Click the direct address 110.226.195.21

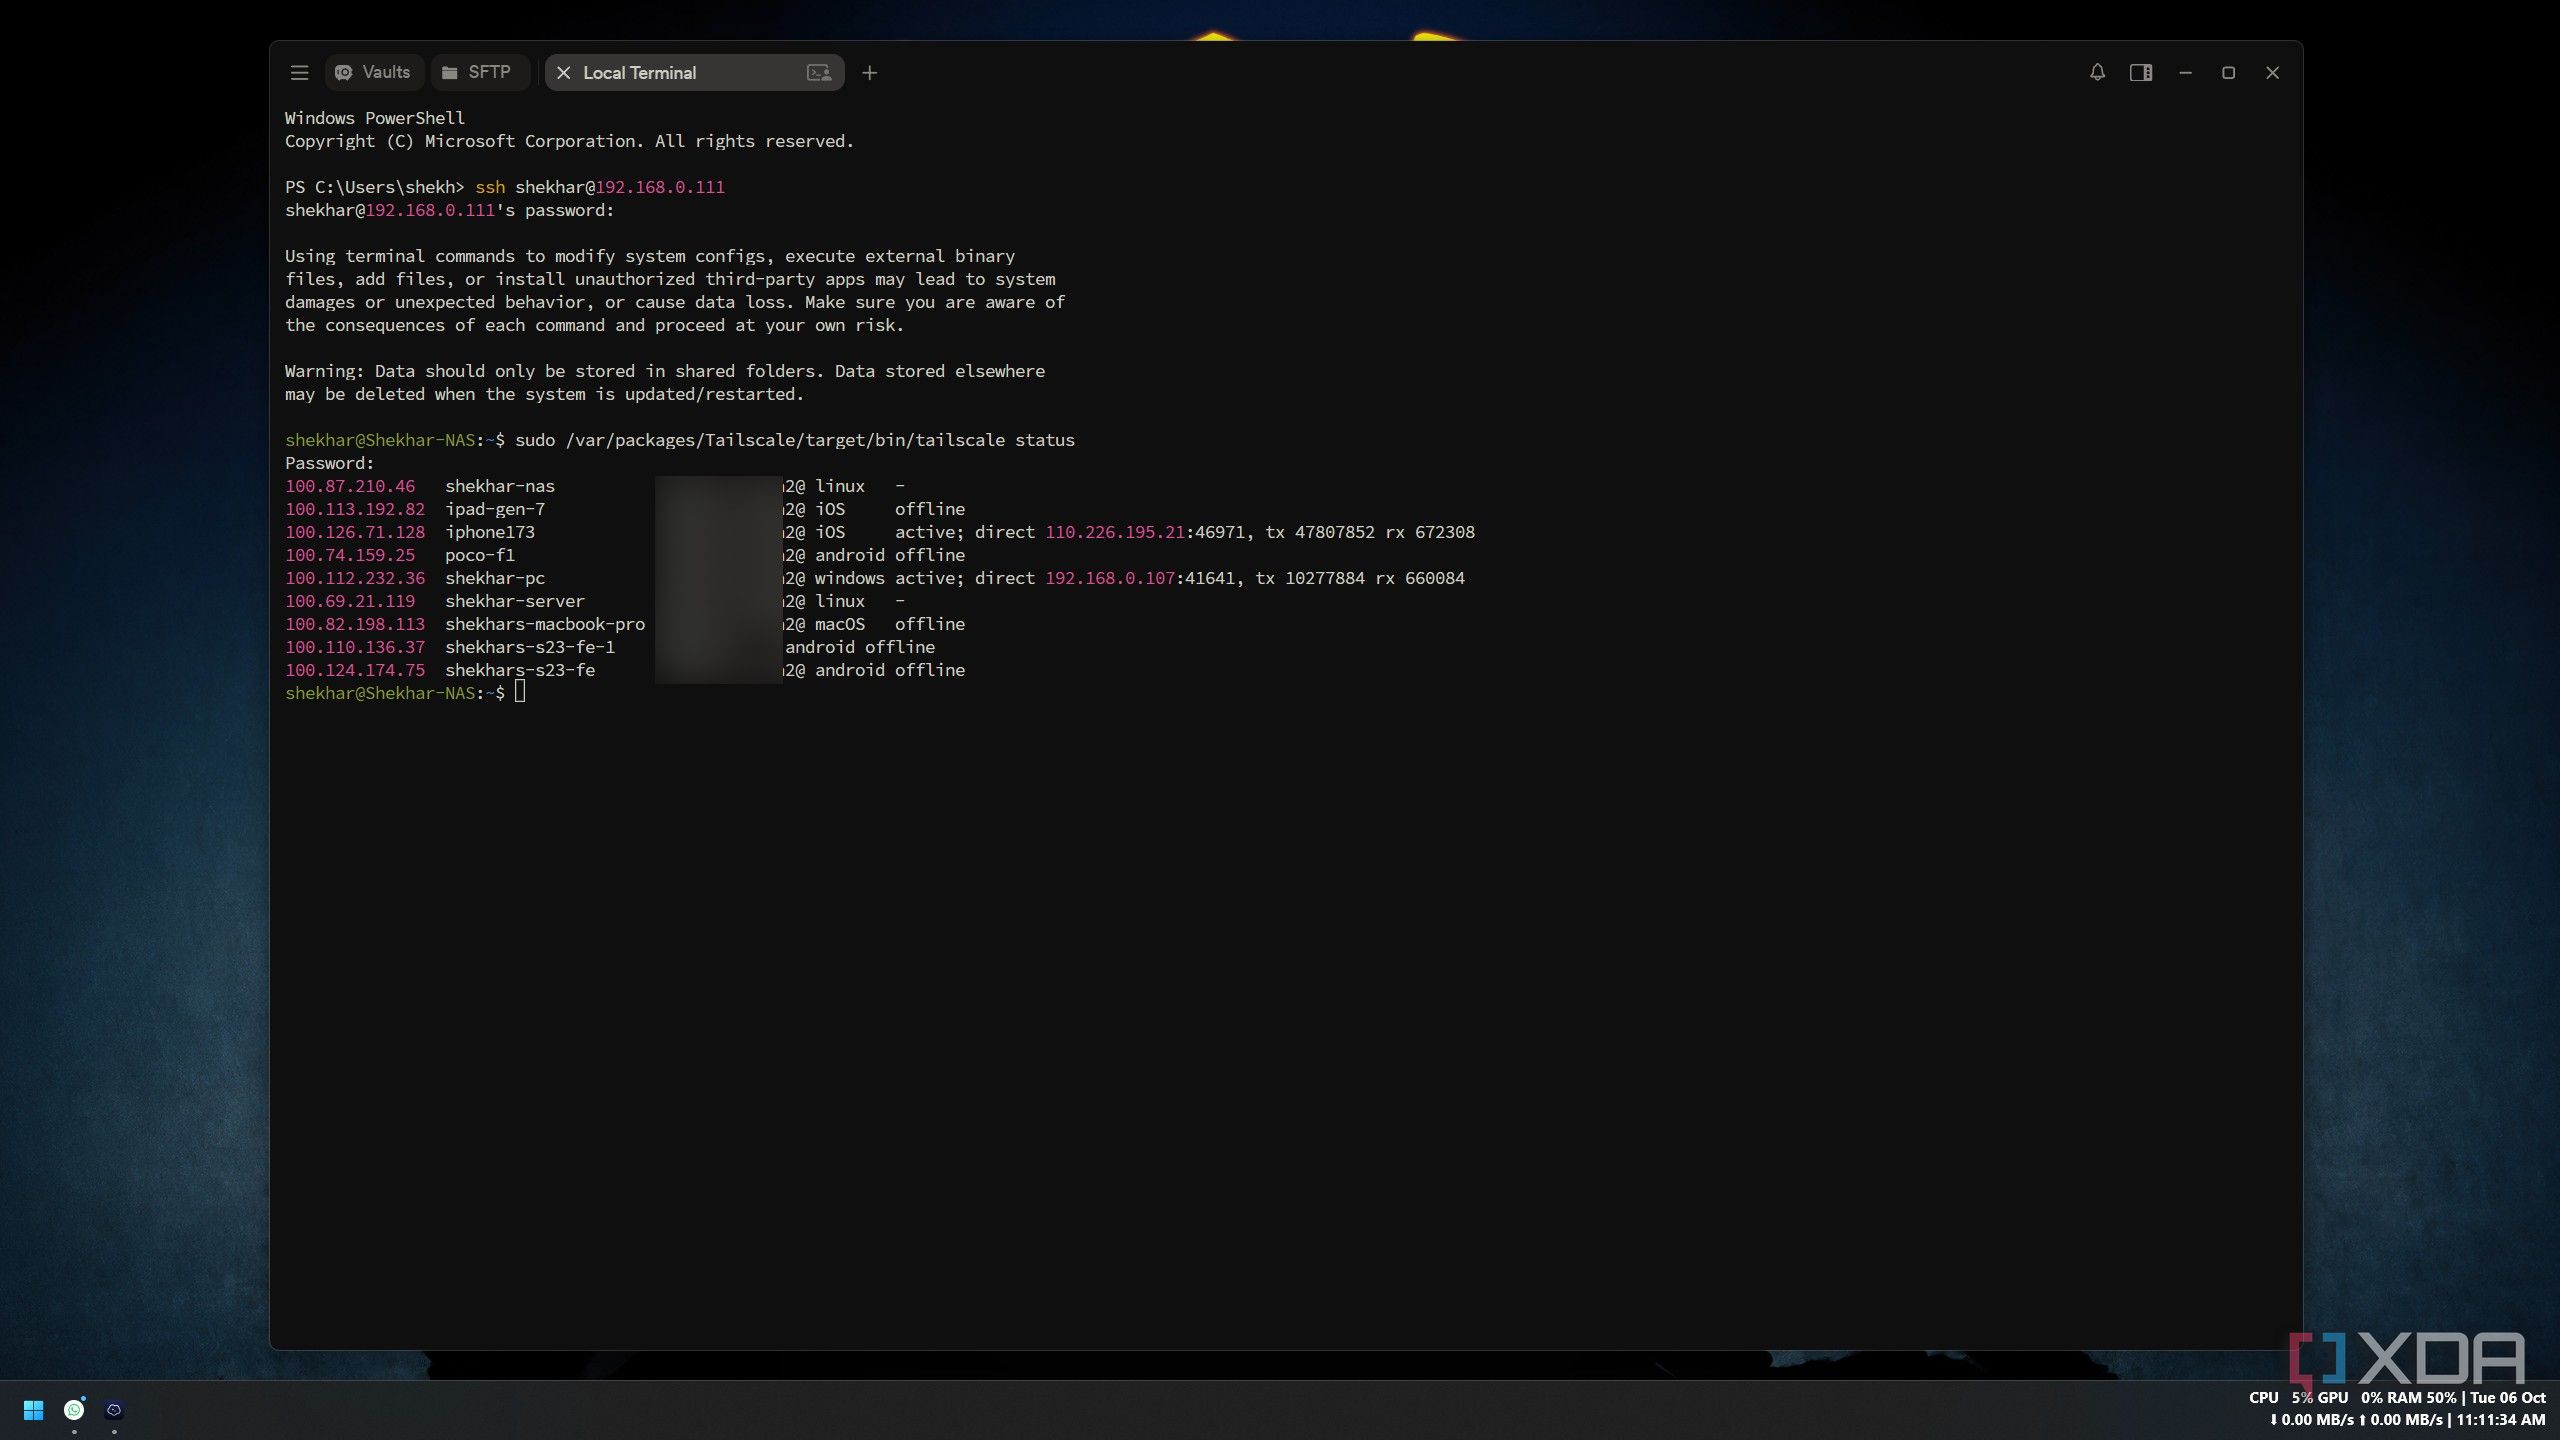[1115, 532]
